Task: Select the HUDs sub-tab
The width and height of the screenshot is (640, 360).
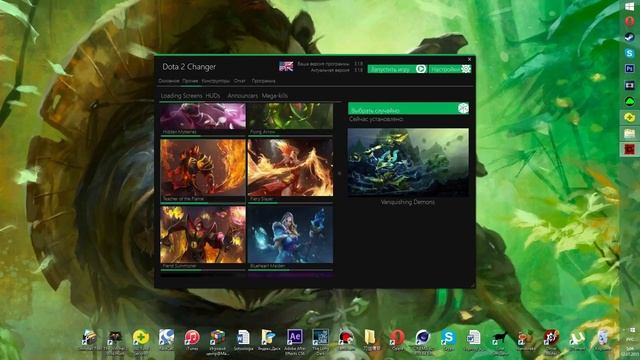Action: (213, 96)
